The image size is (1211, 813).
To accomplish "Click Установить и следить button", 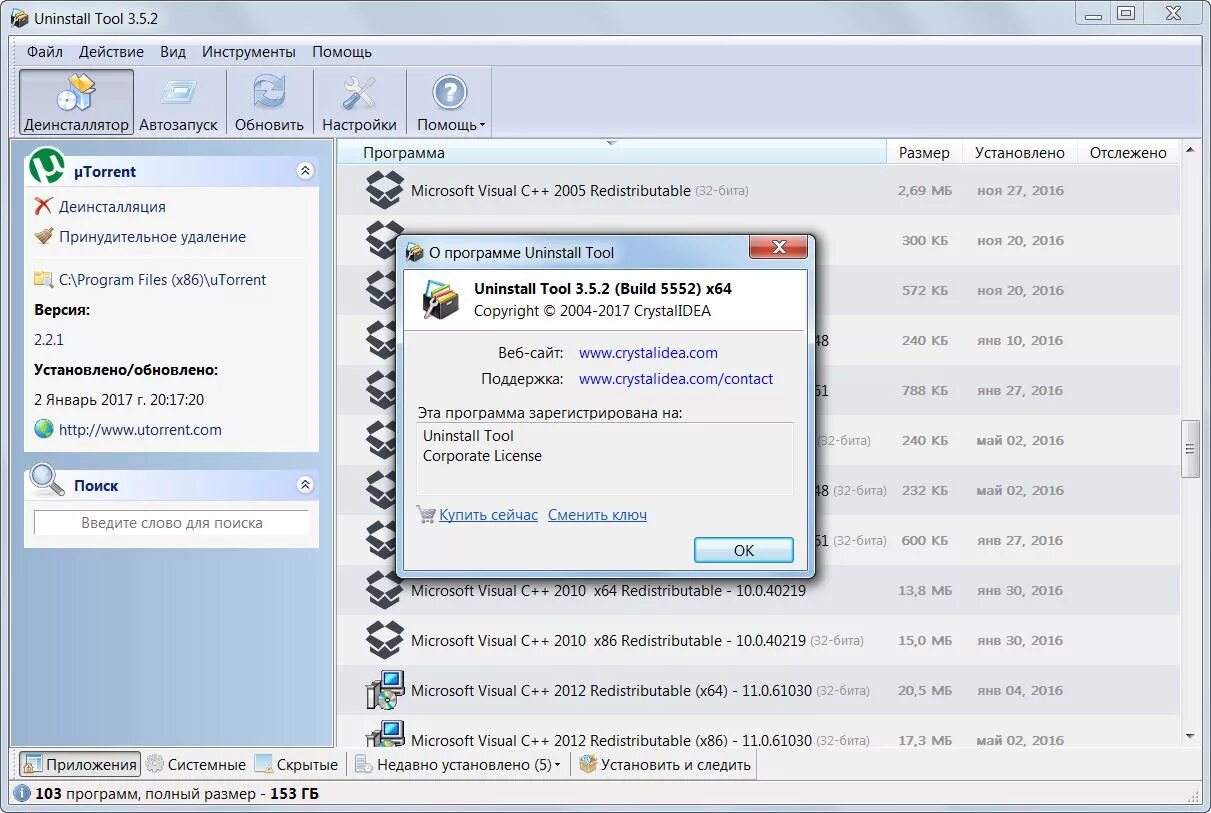I will click(x=665, y=764).
